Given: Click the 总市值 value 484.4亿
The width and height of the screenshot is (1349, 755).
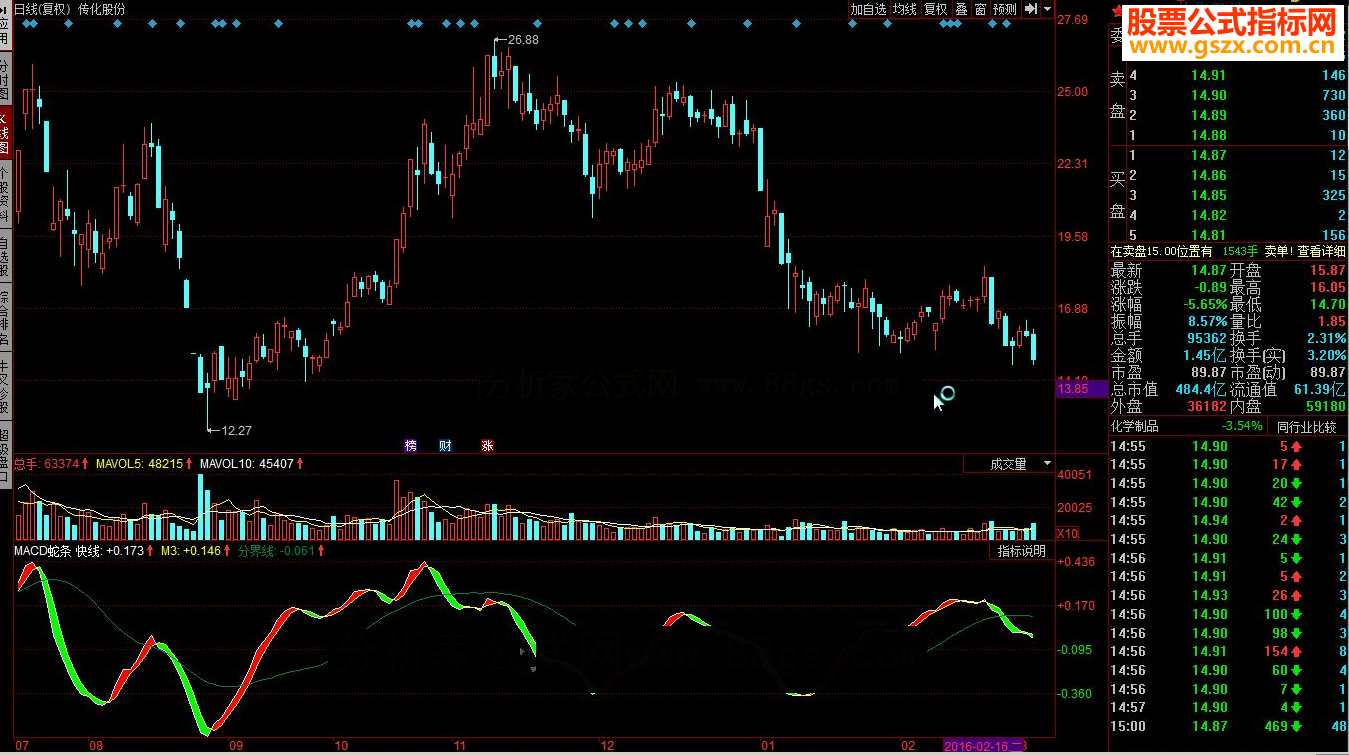Looking at the screenshot, I should coord(1202,389).
